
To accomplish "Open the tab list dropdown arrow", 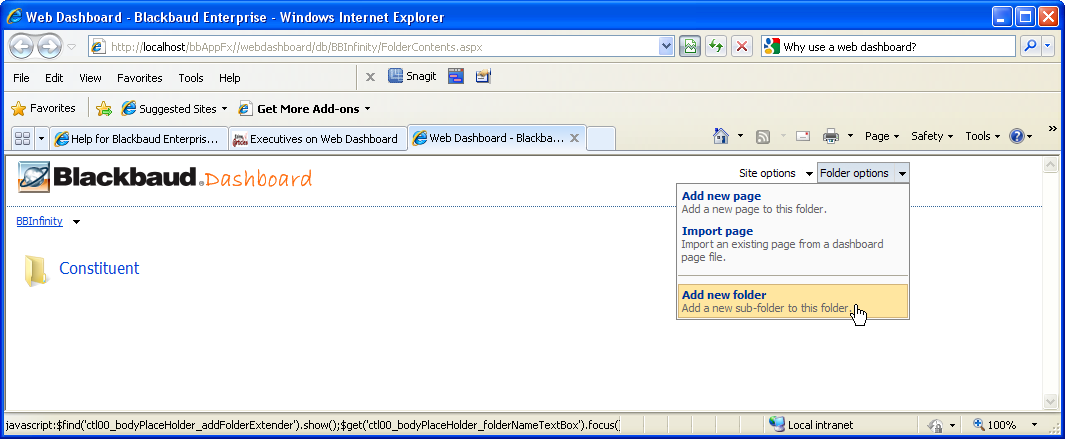I will [x=41, y=139].
